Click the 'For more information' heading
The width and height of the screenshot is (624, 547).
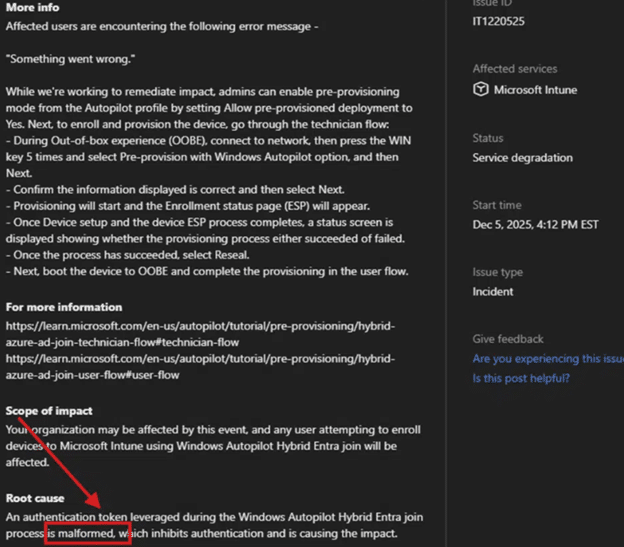(x=64, y=307)
